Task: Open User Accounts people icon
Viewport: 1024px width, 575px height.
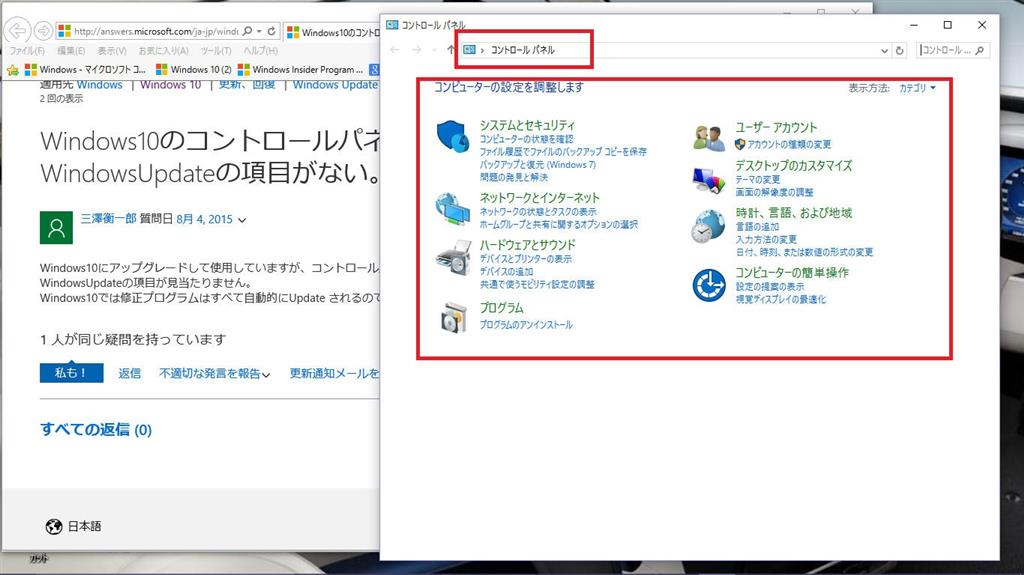Action: (709, 137)
